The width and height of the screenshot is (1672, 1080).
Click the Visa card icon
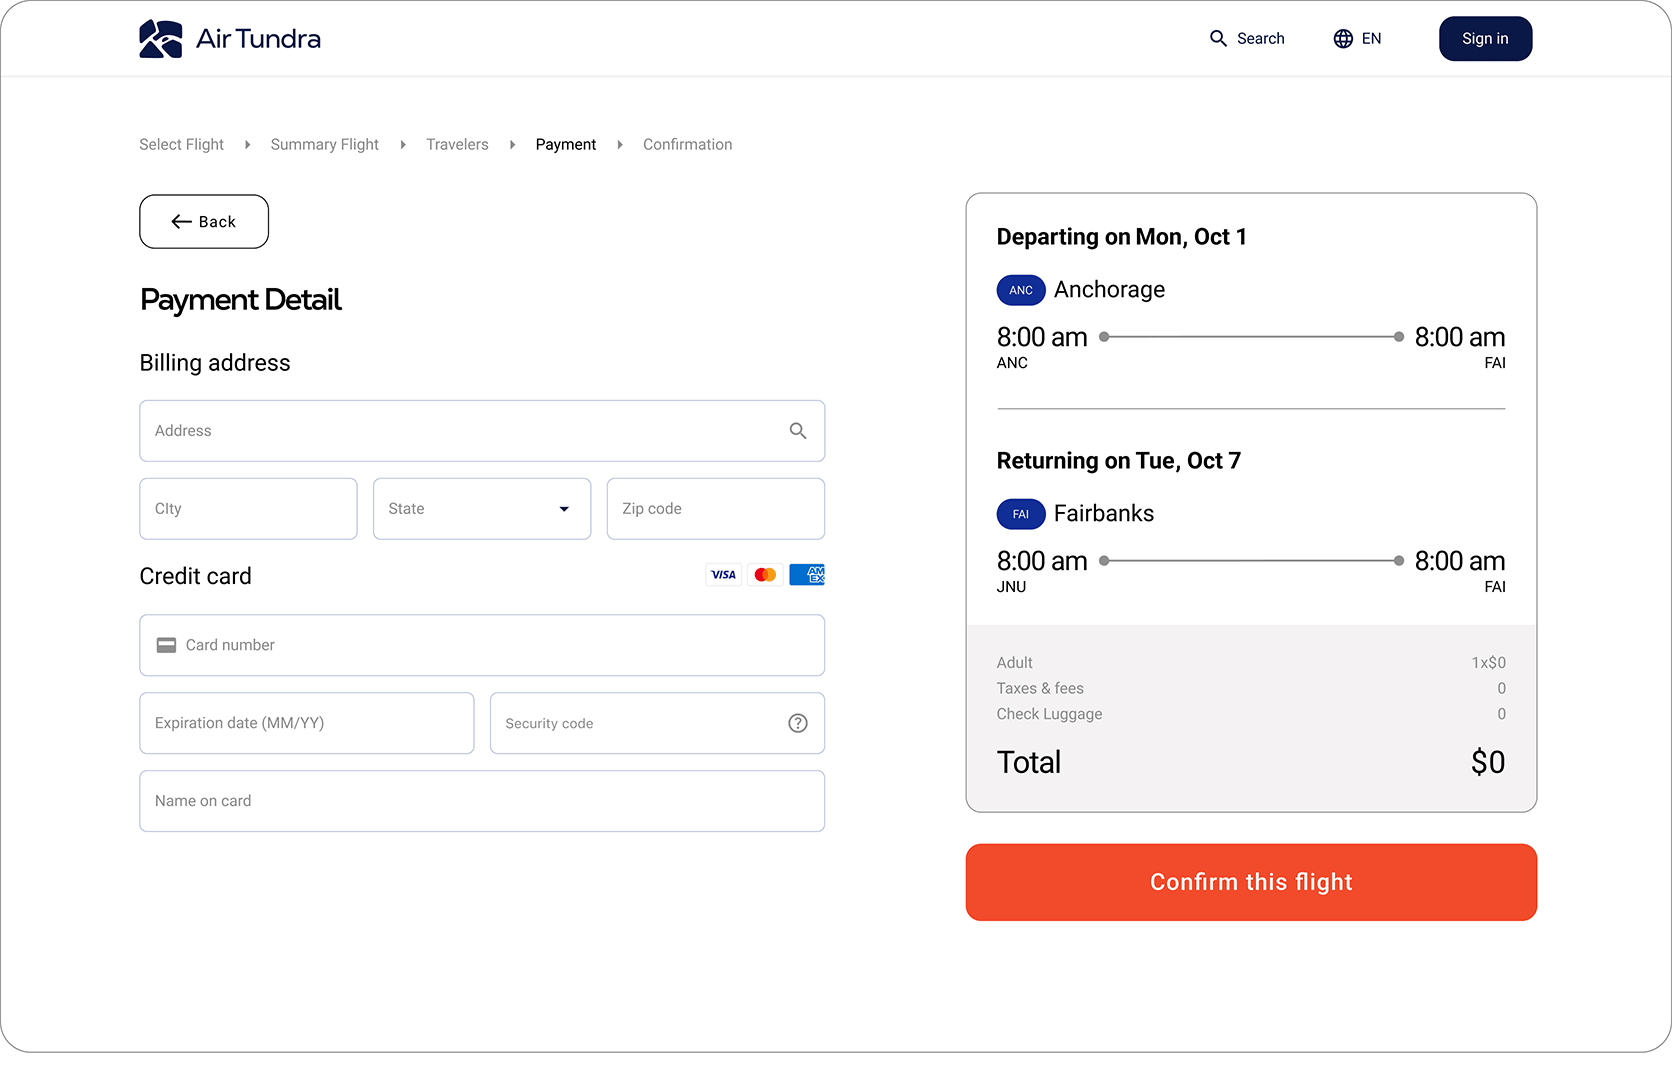(x=723, y=575)
